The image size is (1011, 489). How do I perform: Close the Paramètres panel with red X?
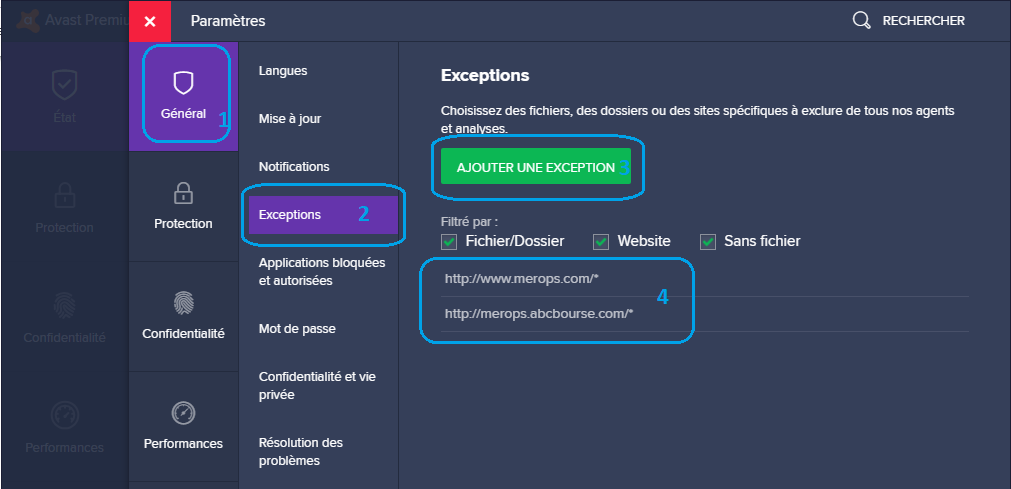(150, 21)
